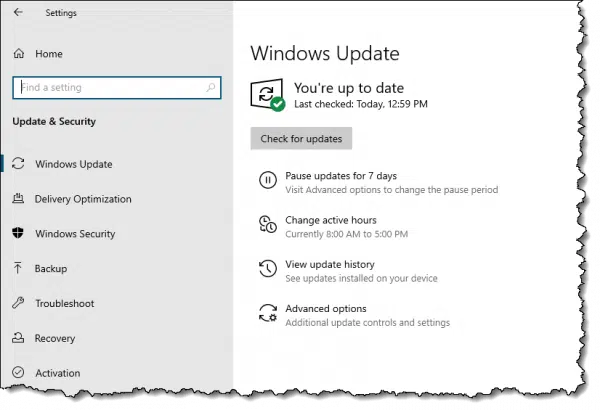Open View update history
This screenshot has width=600, height=410.
330,265
